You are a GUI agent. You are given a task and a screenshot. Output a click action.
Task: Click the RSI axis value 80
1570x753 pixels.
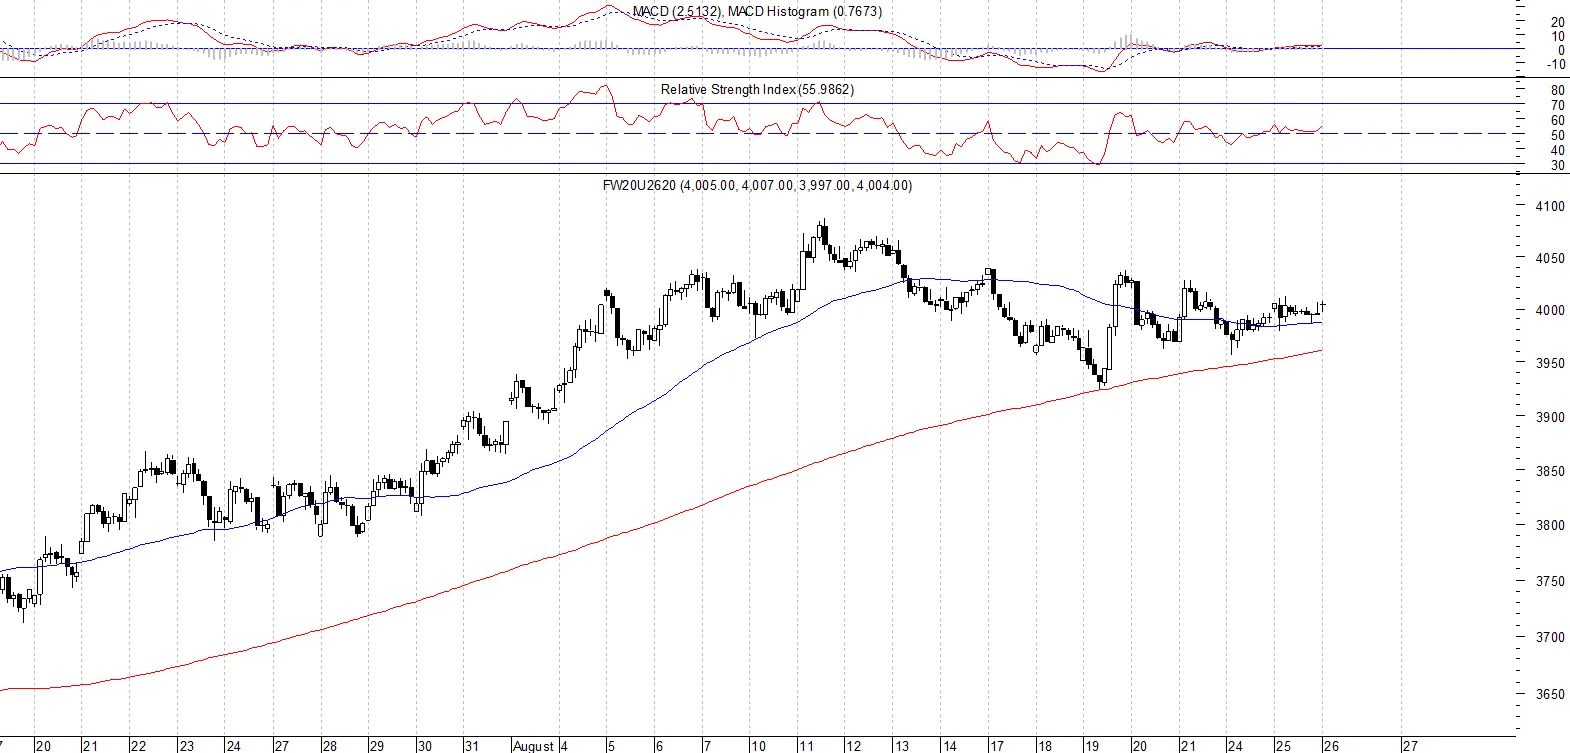[1558, 91]
